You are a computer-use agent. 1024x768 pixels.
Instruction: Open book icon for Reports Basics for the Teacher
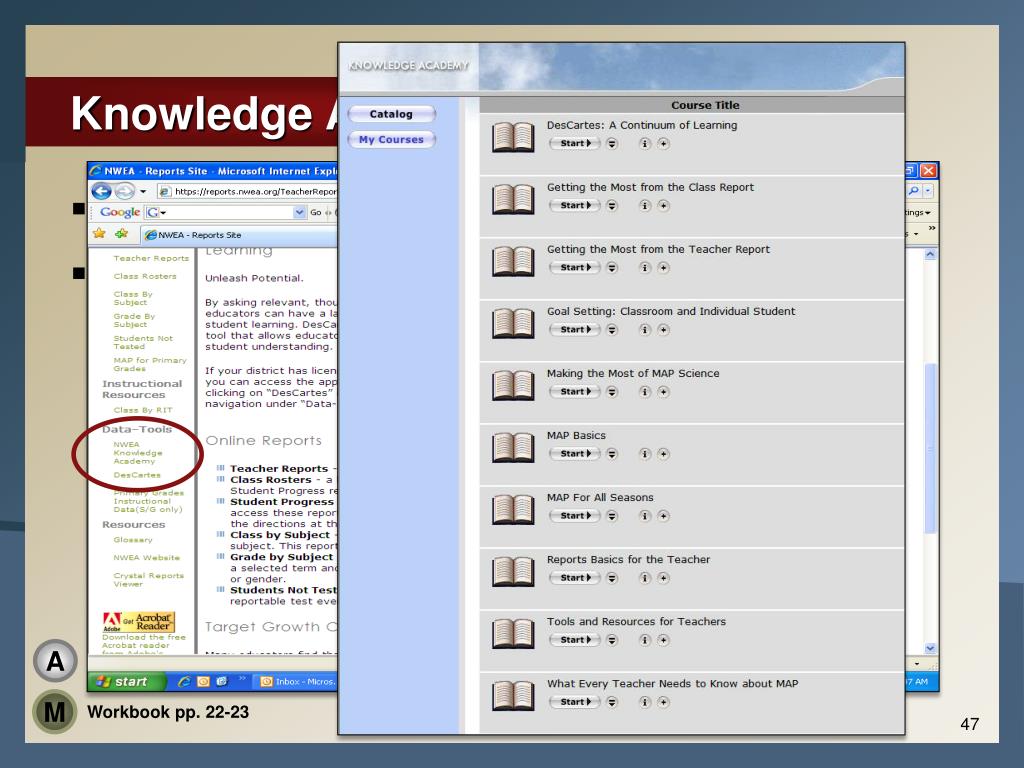[513, 571]
